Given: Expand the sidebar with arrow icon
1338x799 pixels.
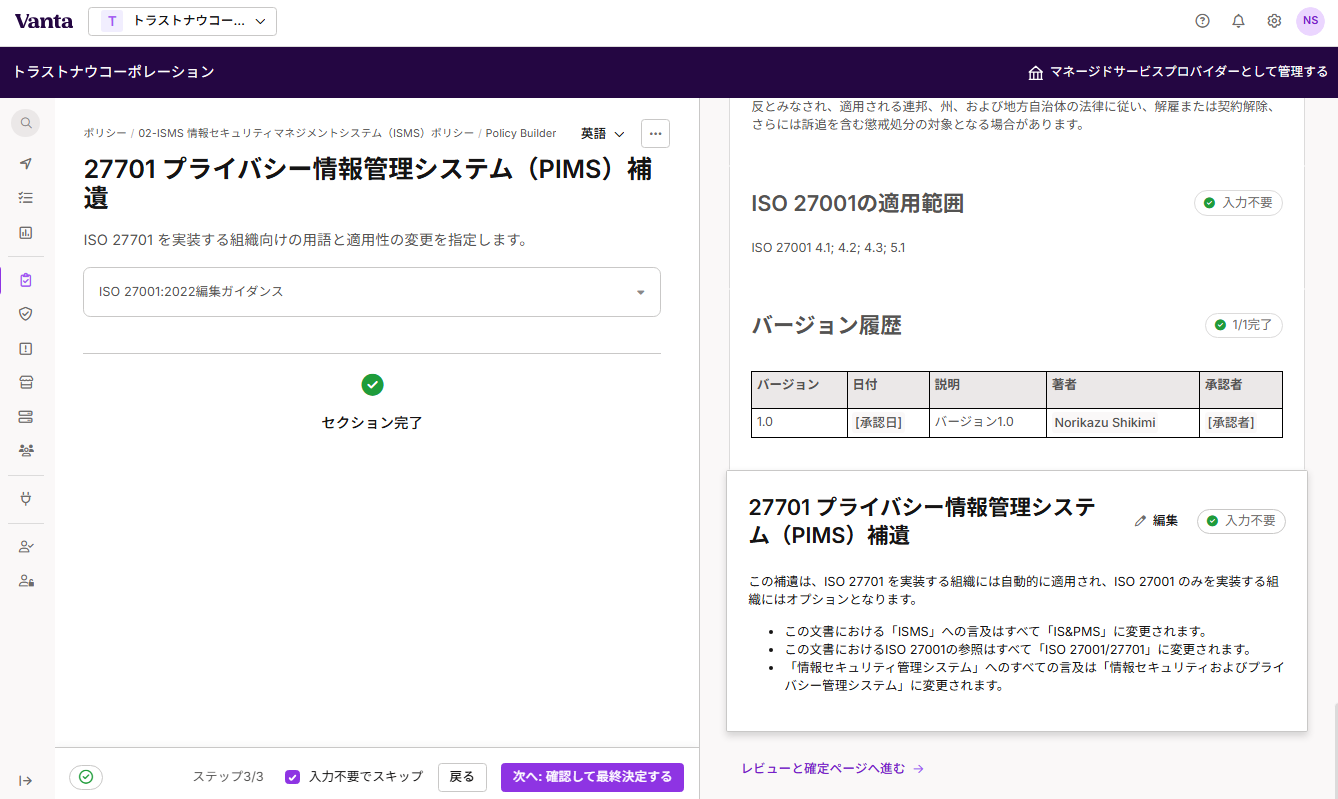Looking at the screenshot, I should (x=26, y=781).
